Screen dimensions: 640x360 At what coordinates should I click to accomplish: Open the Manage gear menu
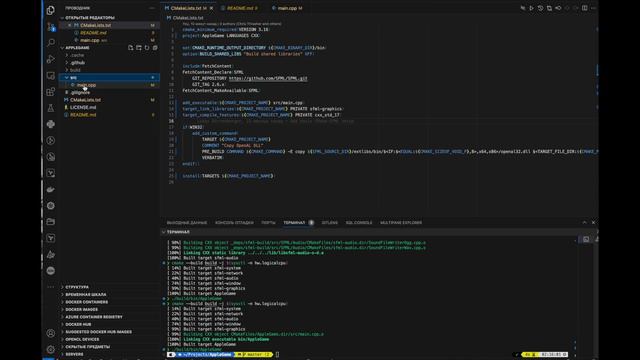[x=51, y=349]
